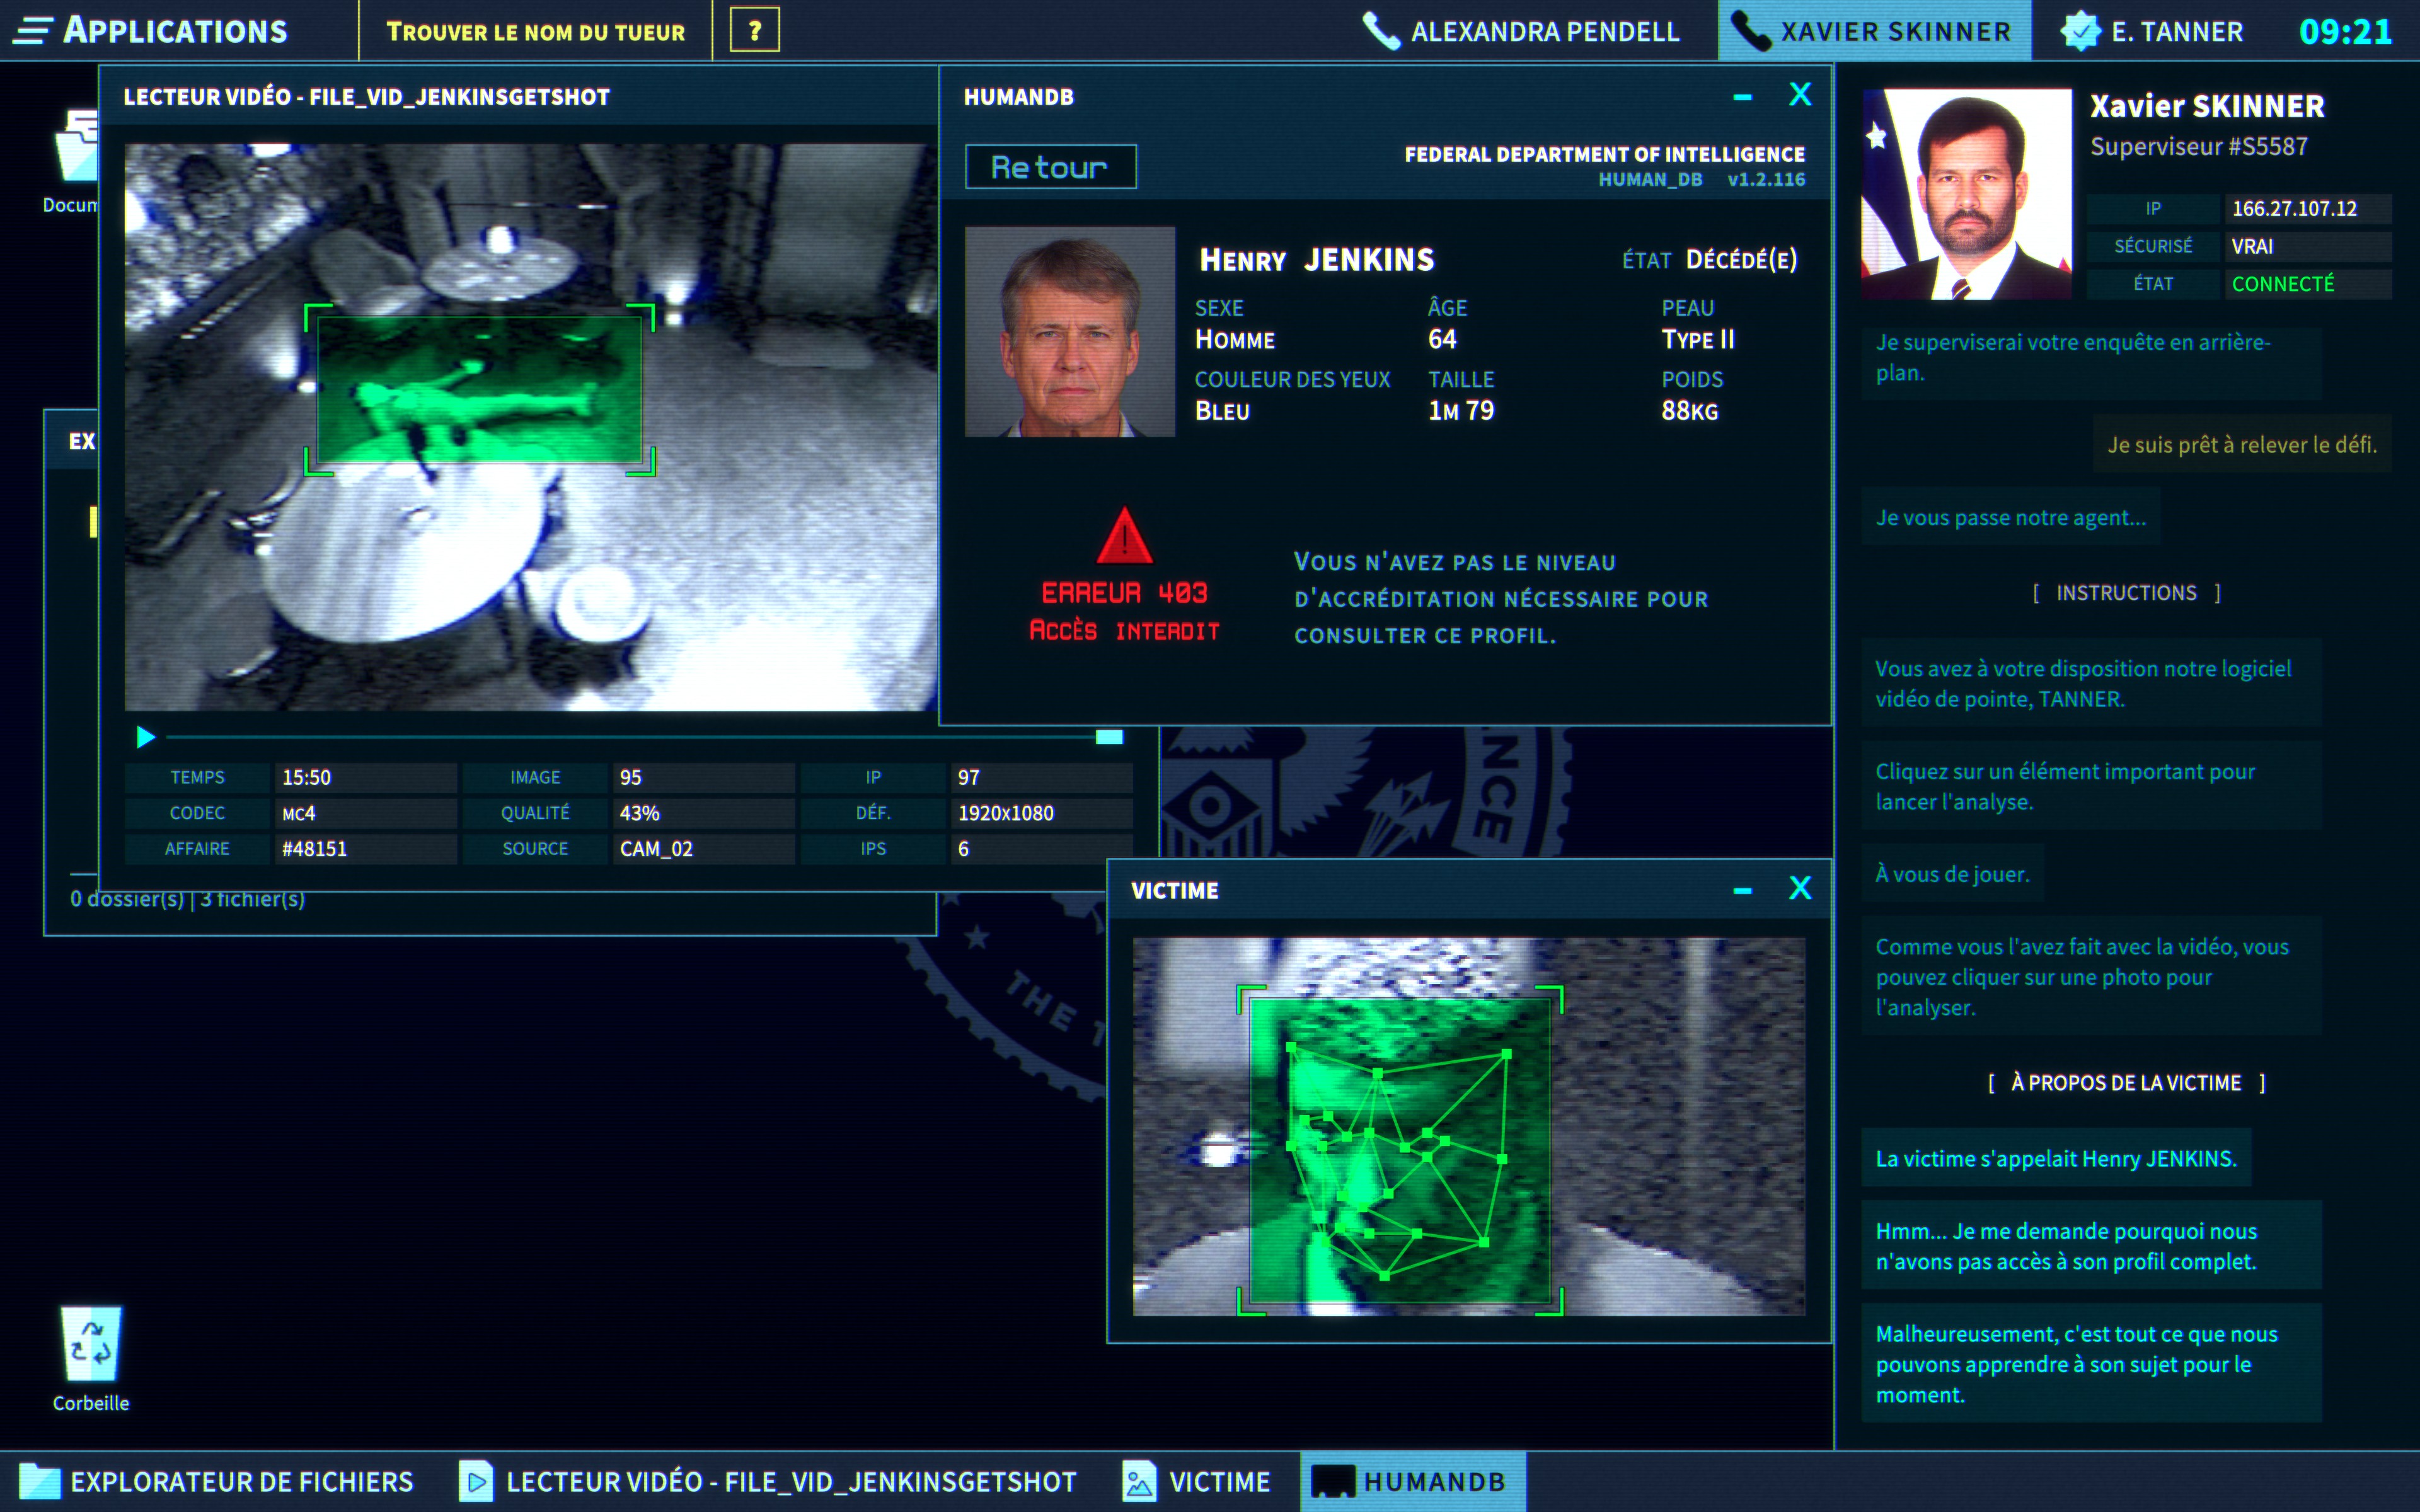Click the verified badge icon for E. Tanner
Screen dimensions: 2420x1512
click(x=2080, y=31)
